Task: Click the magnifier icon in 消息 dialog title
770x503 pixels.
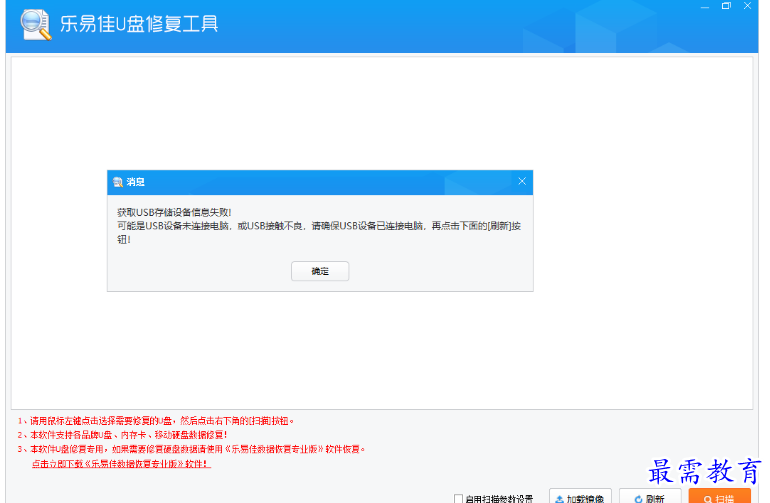Action: (x=118, y=182)
